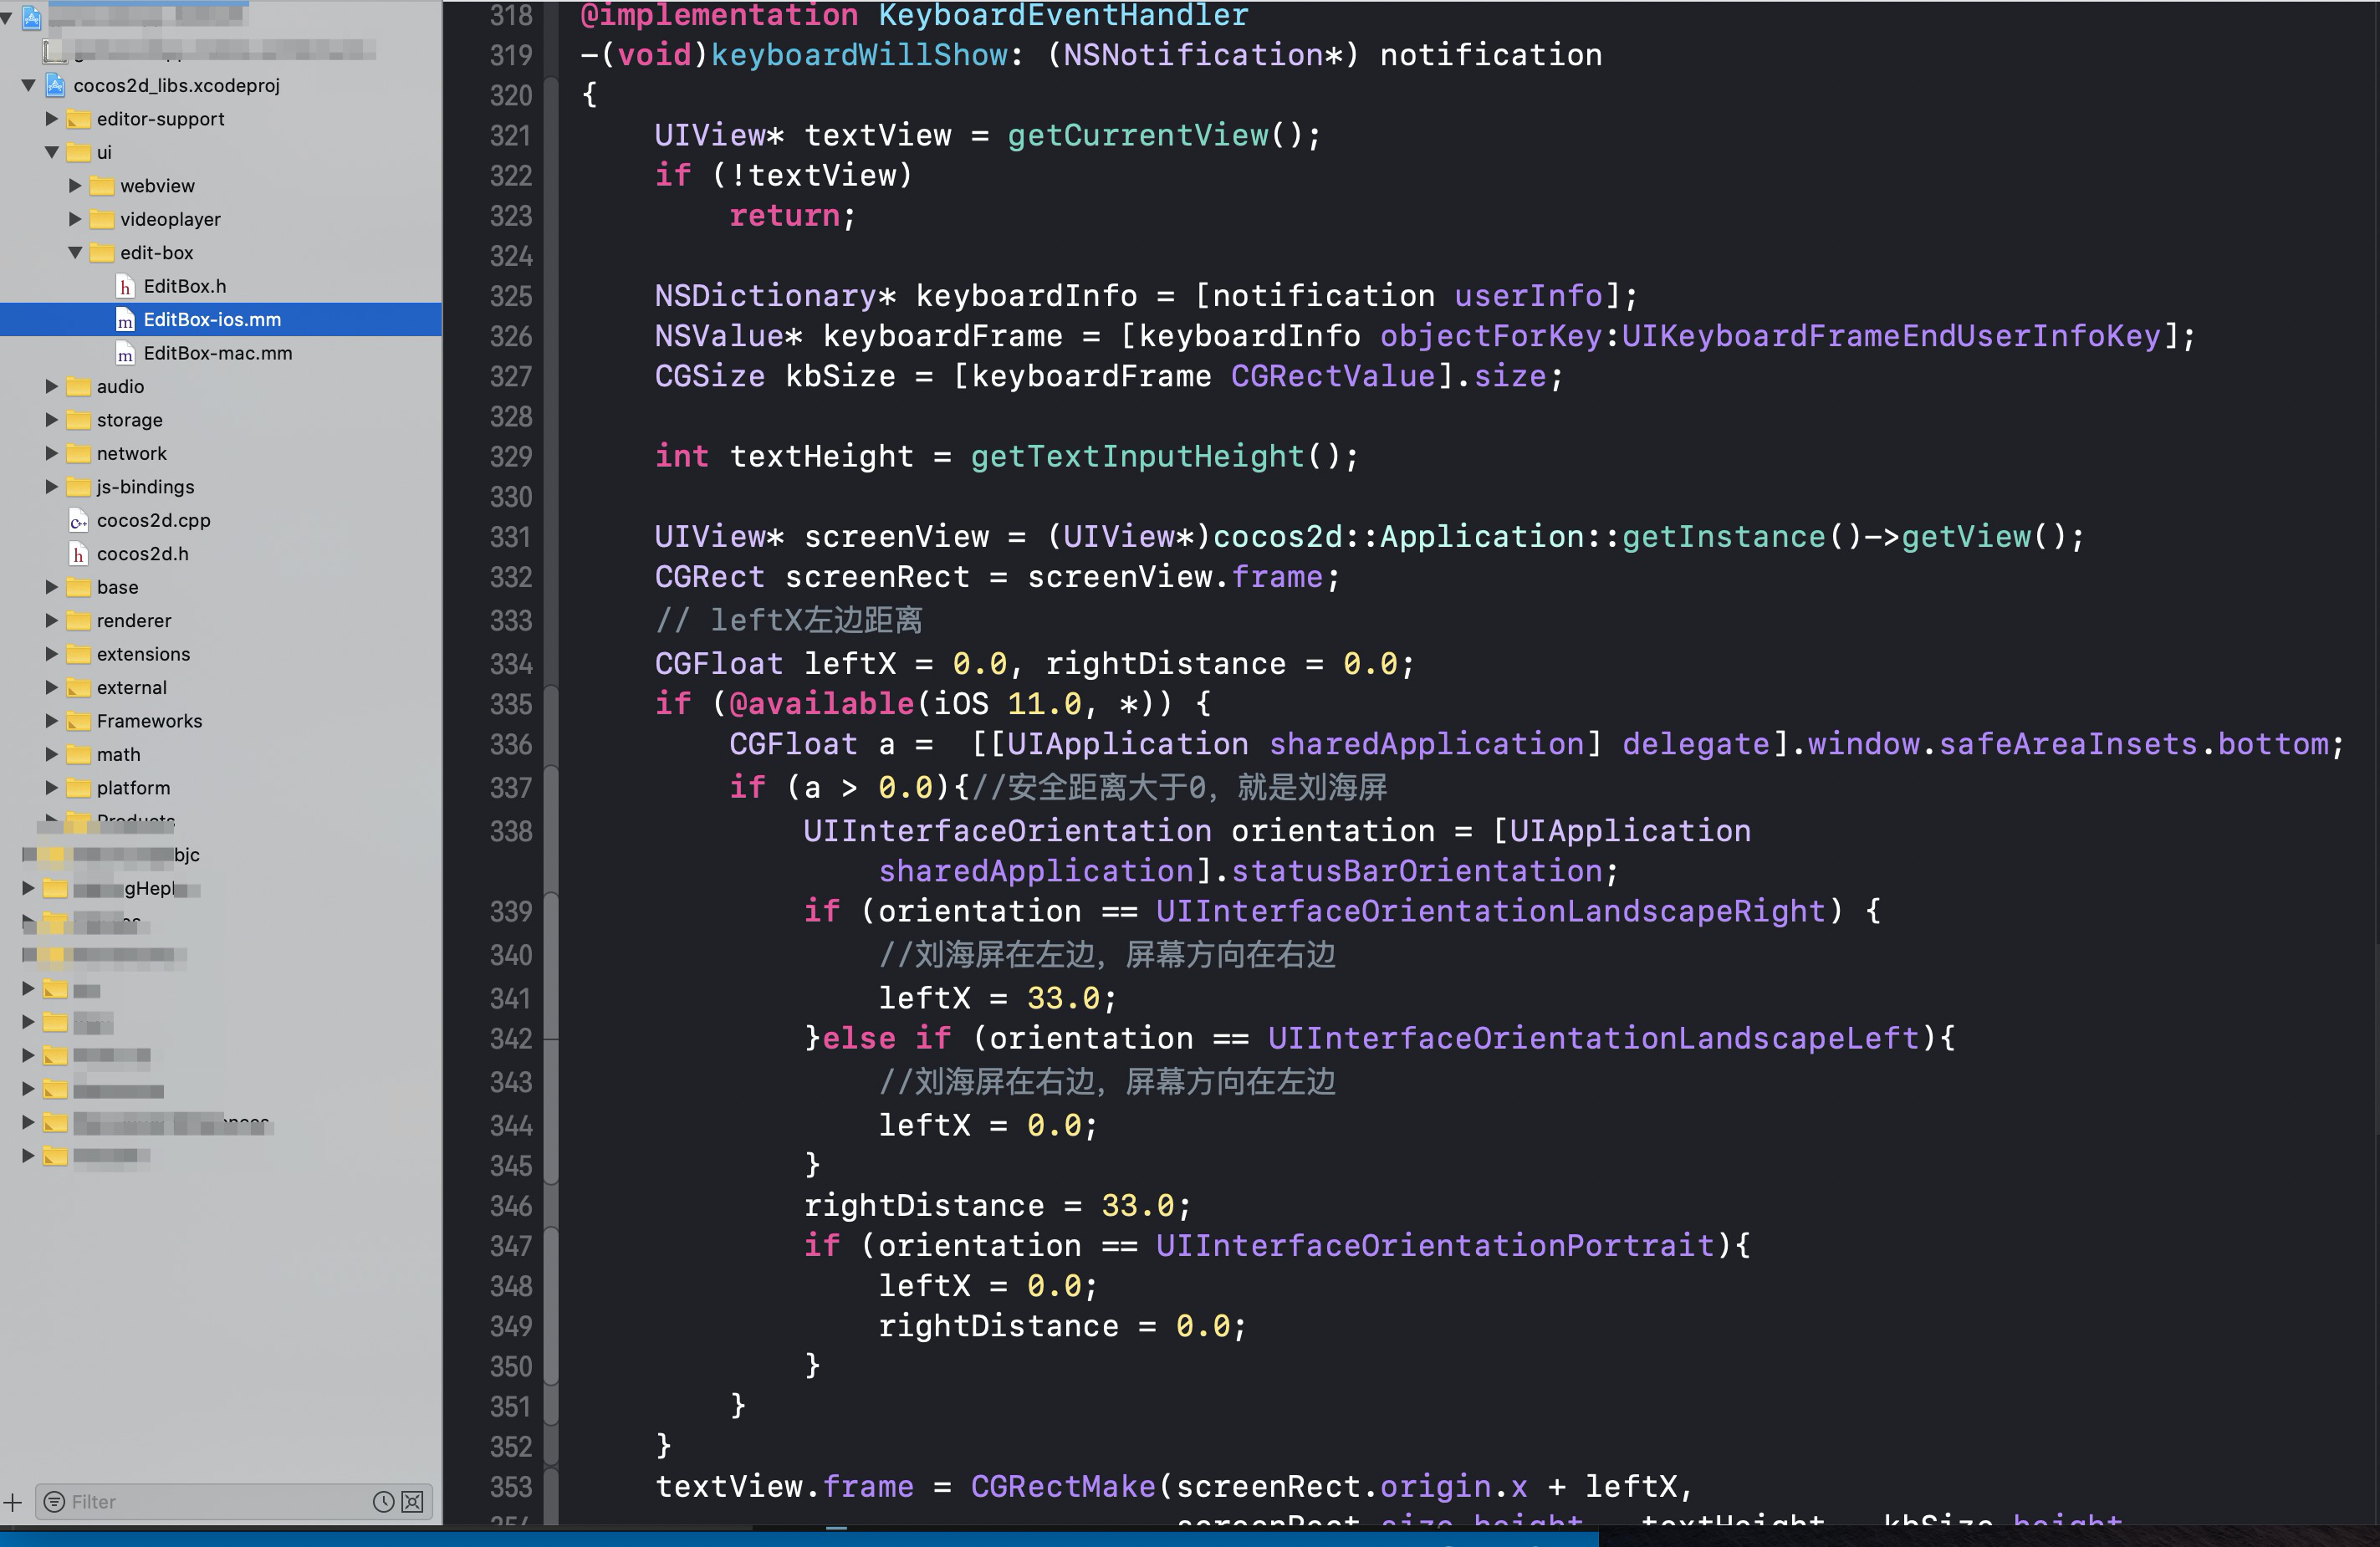2380x1547 pixels.
Task: Click the cocos2d_libs project icon
Action: [56, 85]
